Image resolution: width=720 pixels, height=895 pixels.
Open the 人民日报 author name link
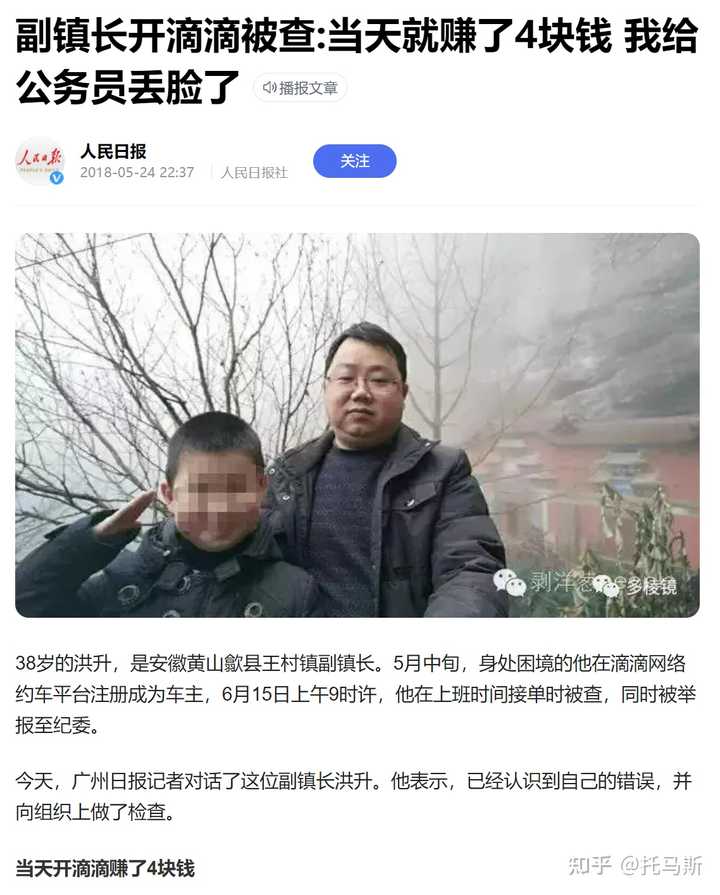(113, 151)
